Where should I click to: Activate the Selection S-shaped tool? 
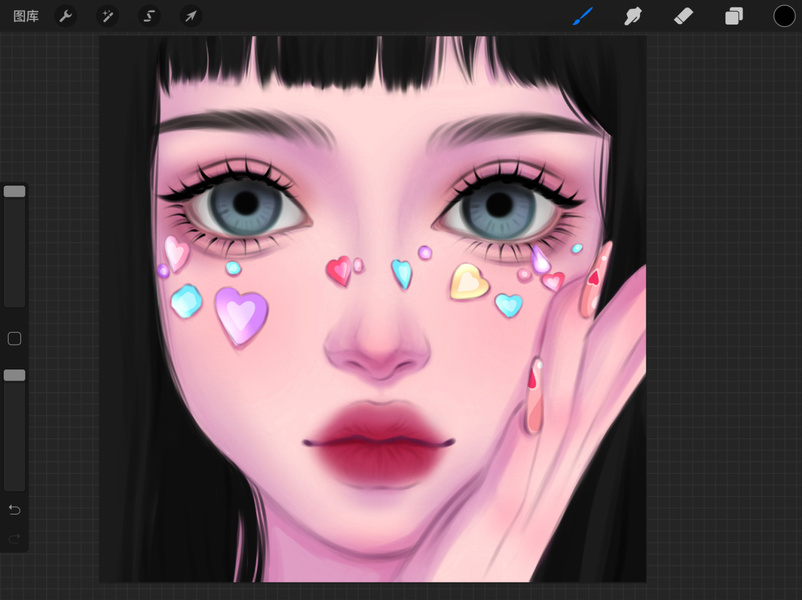click(x=149, y=16)
